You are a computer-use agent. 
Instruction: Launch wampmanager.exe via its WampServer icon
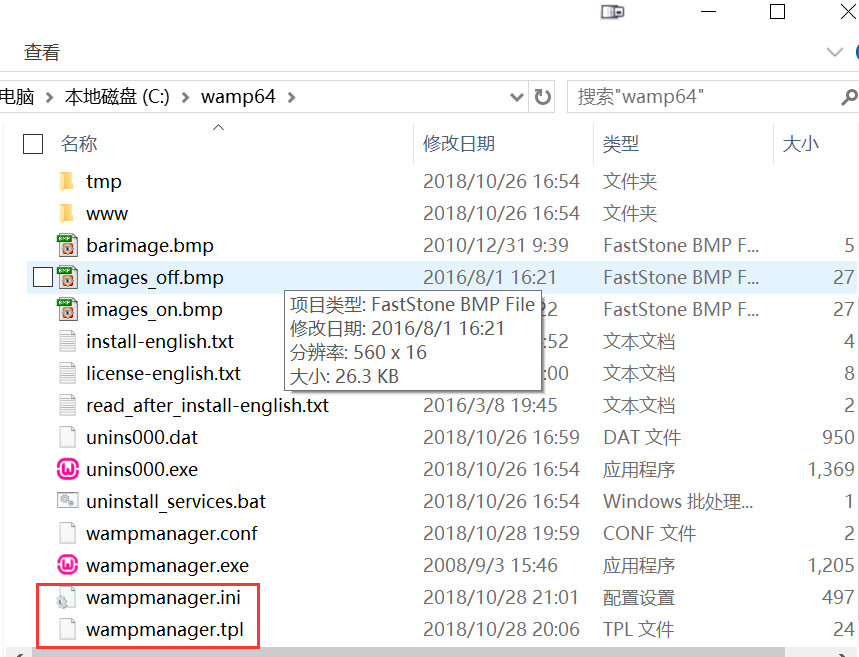(x=66, y=565)
